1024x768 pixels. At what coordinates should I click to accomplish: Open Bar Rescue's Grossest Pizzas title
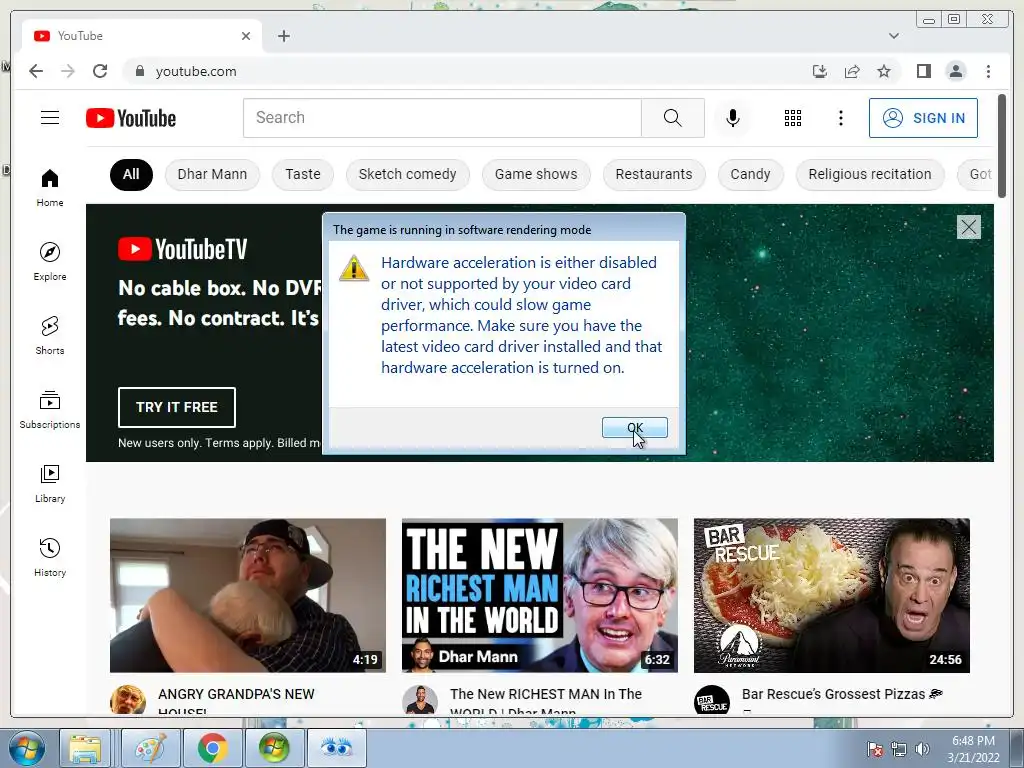(x=842, y=694)
